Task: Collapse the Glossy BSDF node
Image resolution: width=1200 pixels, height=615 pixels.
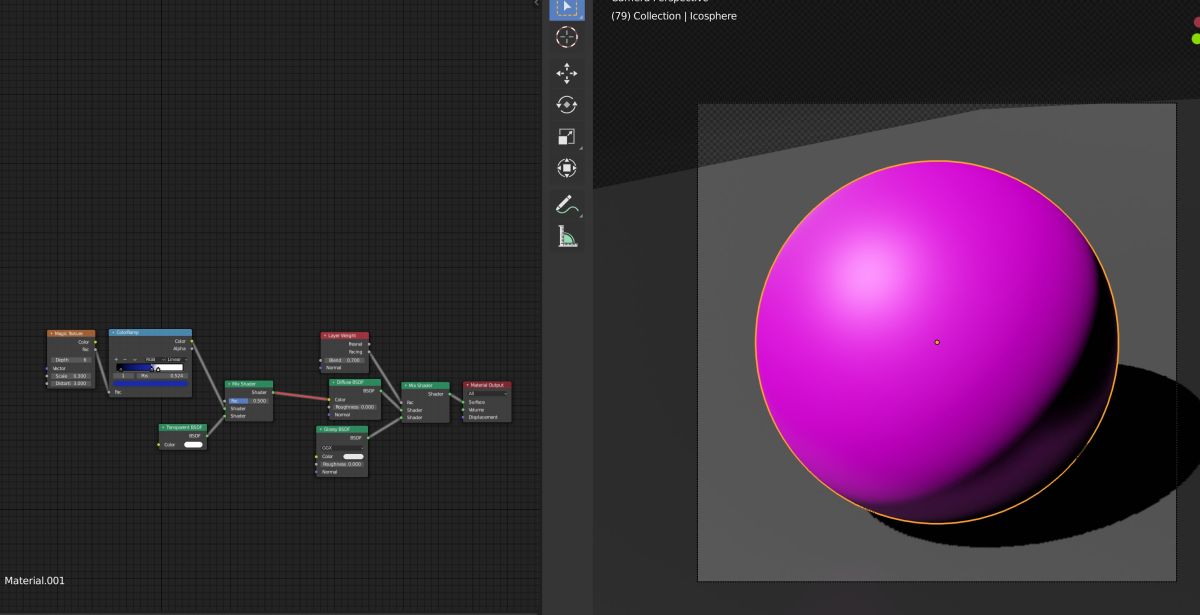Action: (321, 429)
